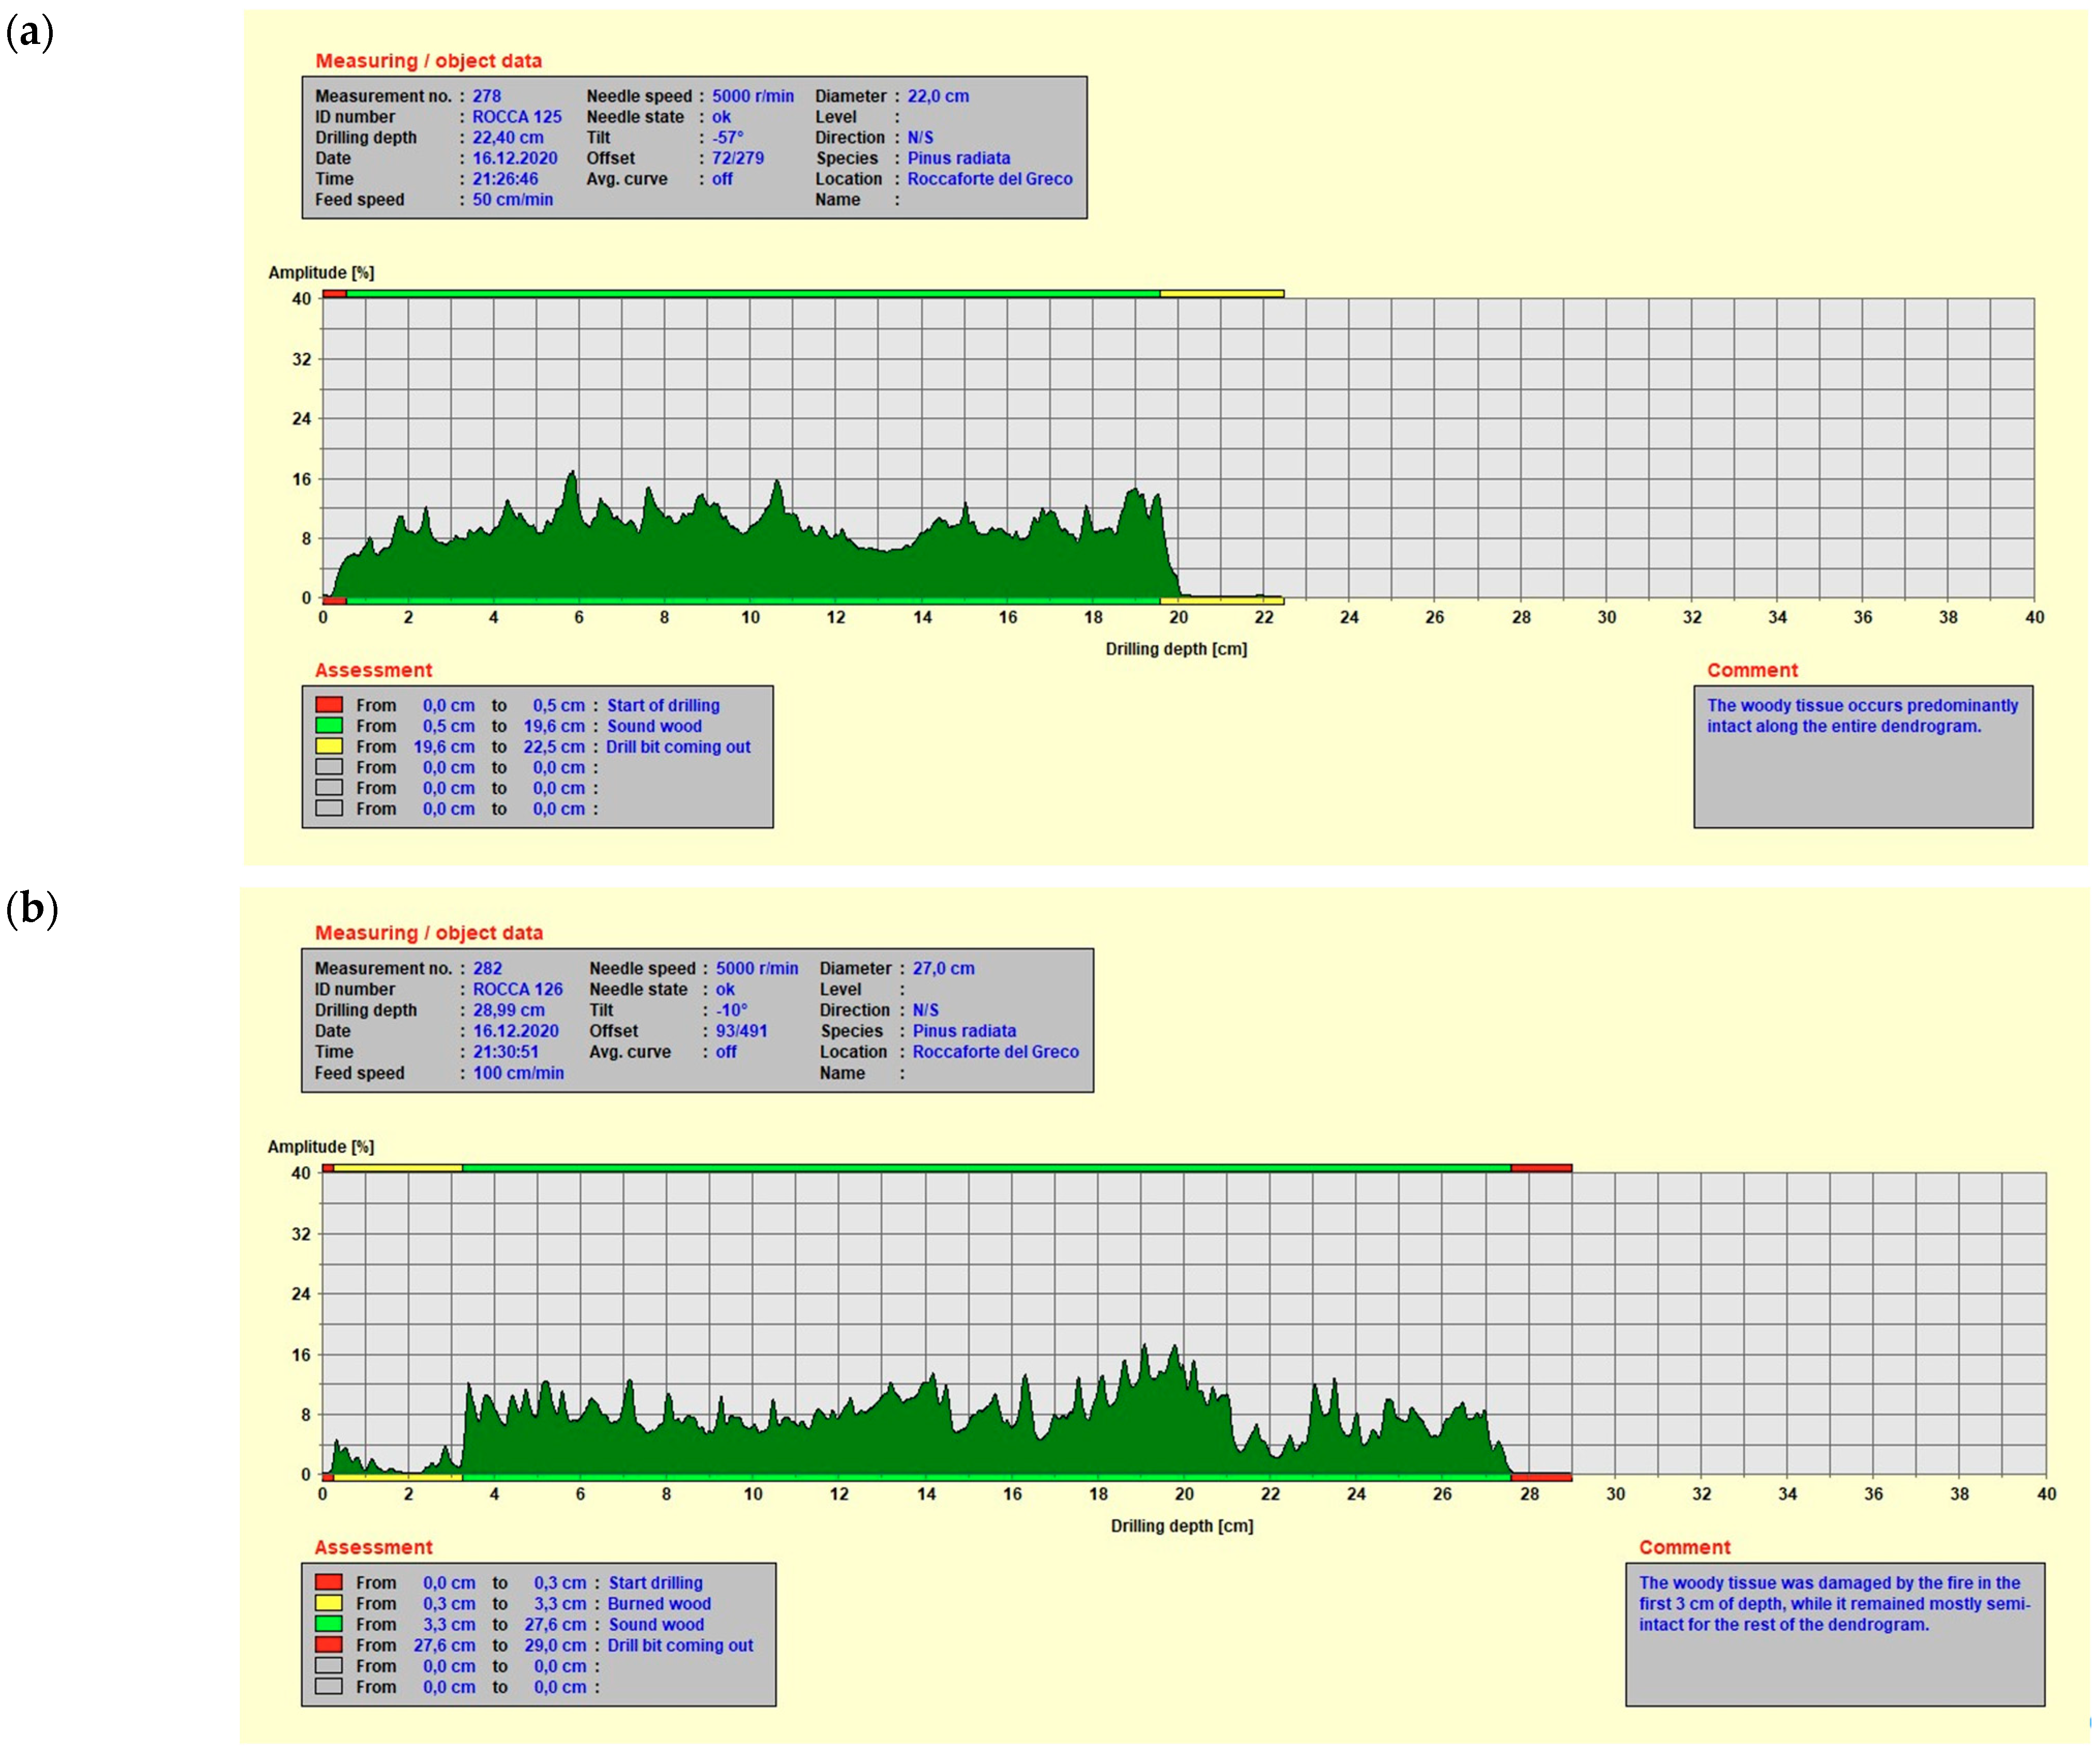Click the green Sound wood swatch in panel (b)
Screen dimensions: 2100x1755
tap(329, 1624)
